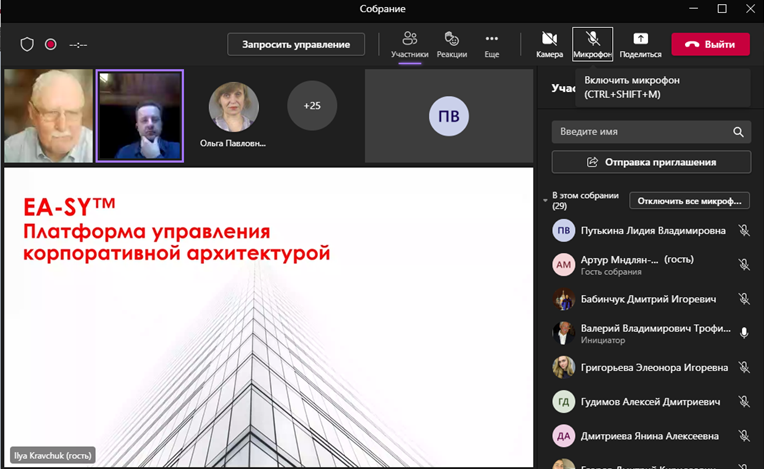Select Бабинчук Дмитрий Игоревич in list
Image resolution: width=764 pixels, height=469 pixels.
click(x=651, y=299)
